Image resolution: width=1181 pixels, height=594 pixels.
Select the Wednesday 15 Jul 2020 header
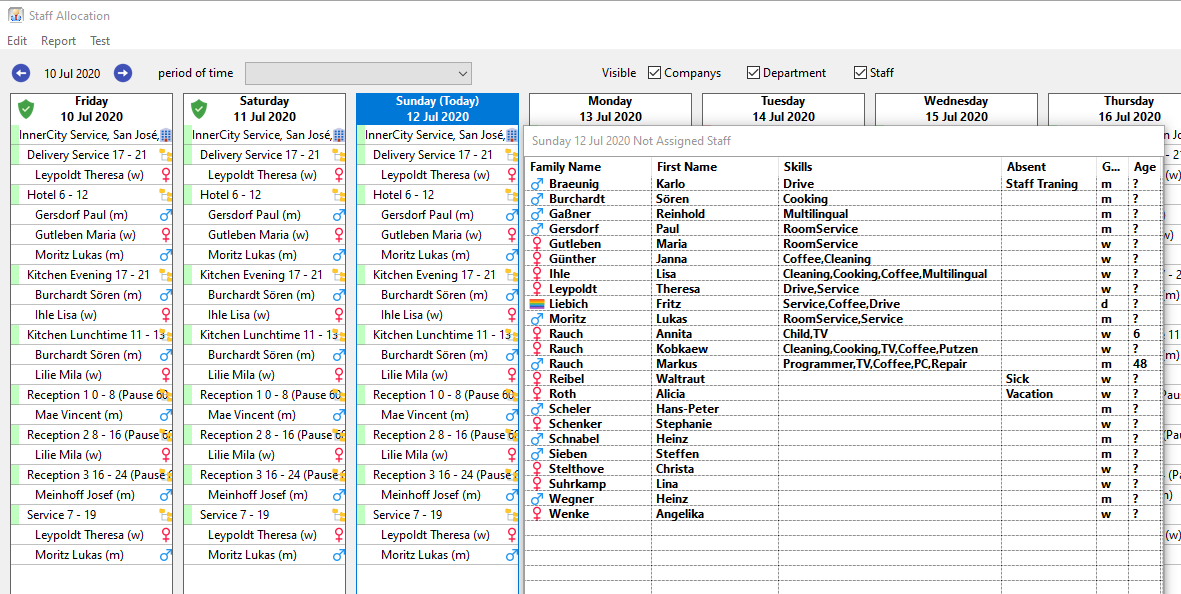point(956,109)
